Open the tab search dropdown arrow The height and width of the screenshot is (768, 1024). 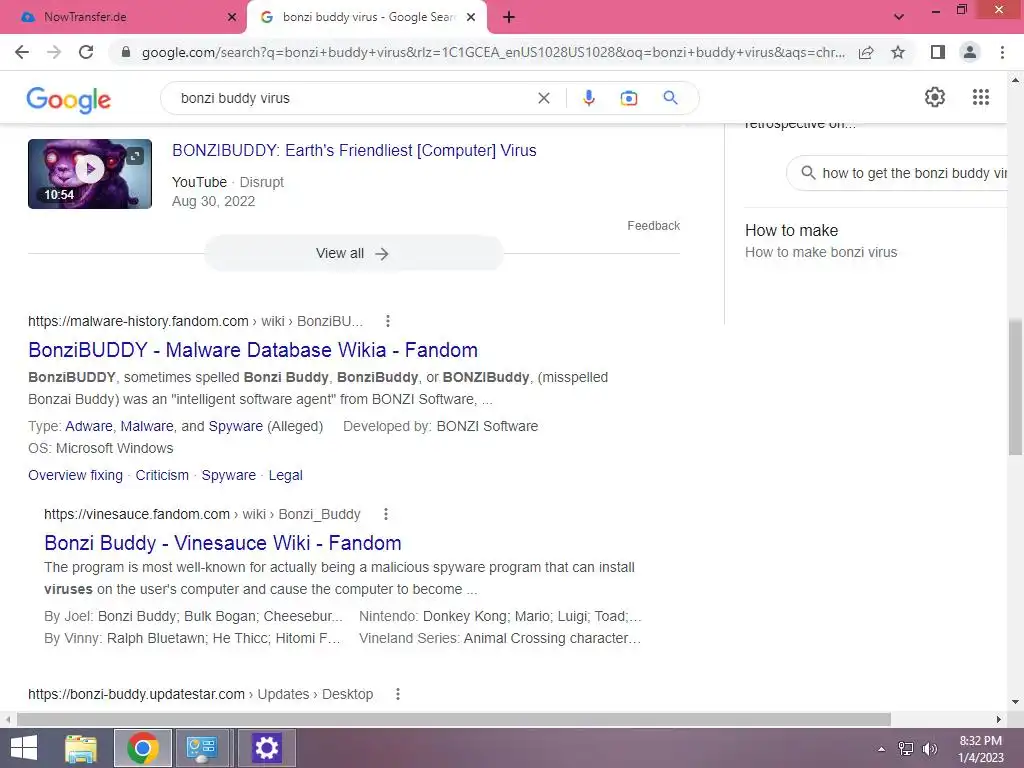pyautogui.click(x=899, y=17)
